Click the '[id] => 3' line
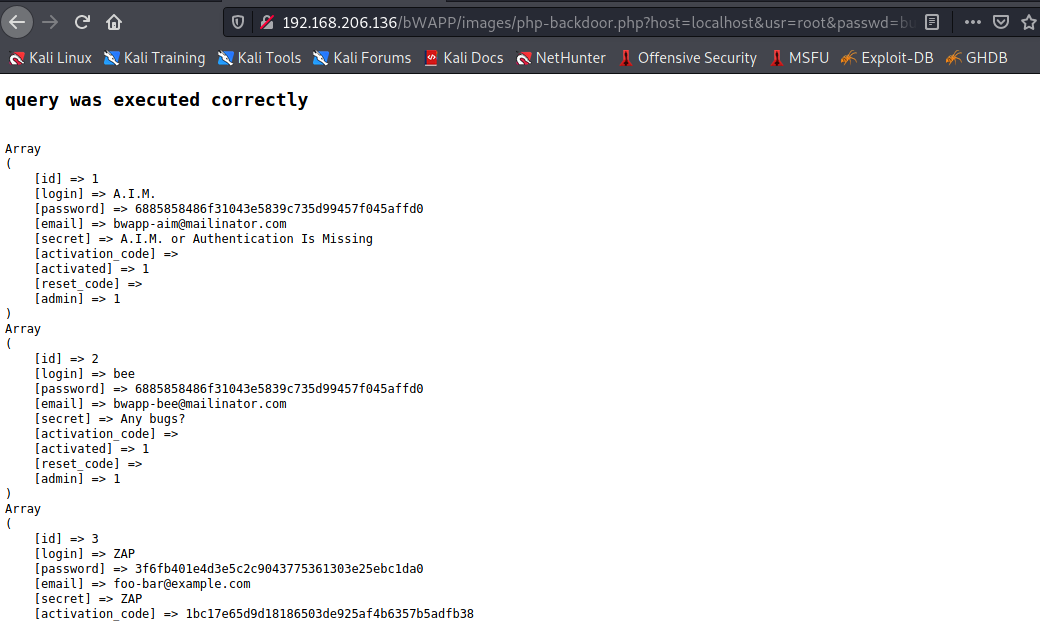 click(x=66, y=539)
